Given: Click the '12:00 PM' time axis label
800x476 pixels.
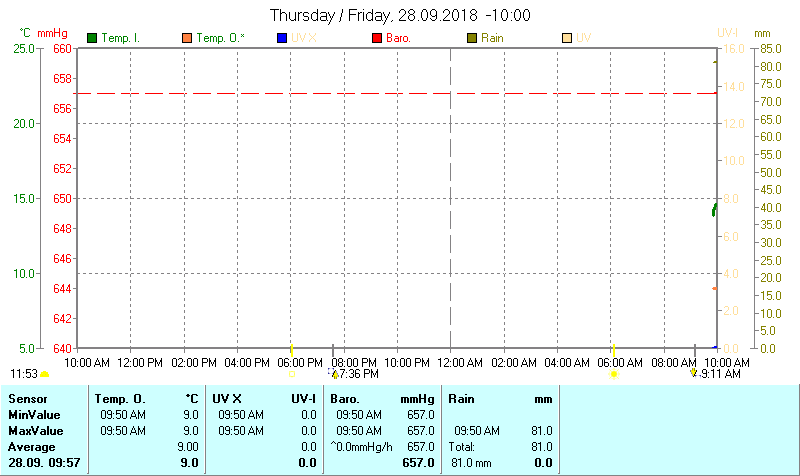Looking at the screenshot, I should (x=140, y=363).
